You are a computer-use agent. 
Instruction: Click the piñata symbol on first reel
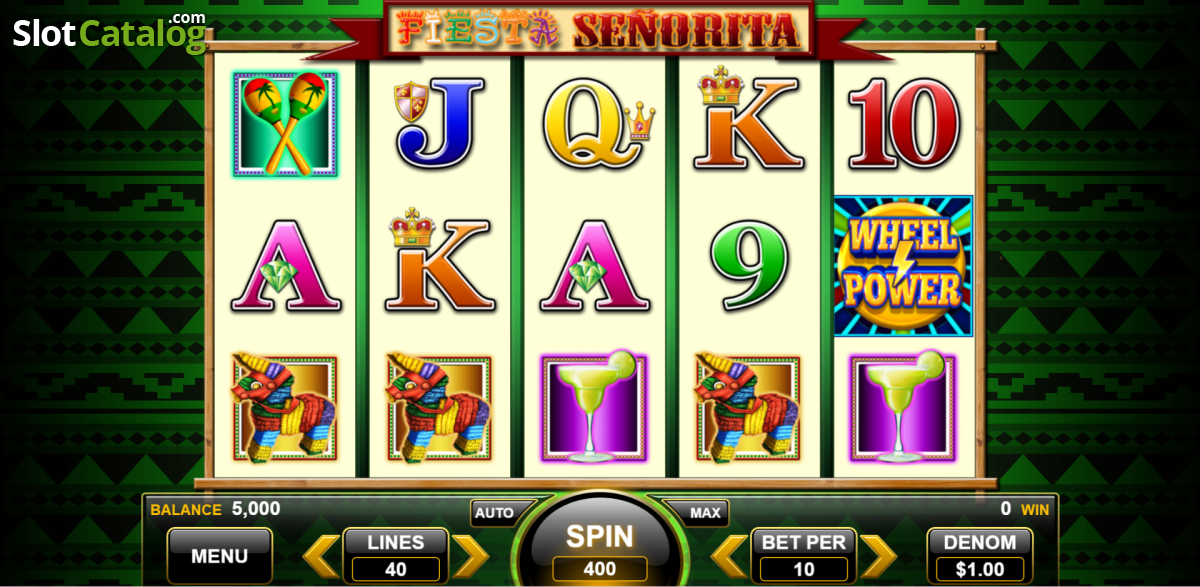click(285, 407)
